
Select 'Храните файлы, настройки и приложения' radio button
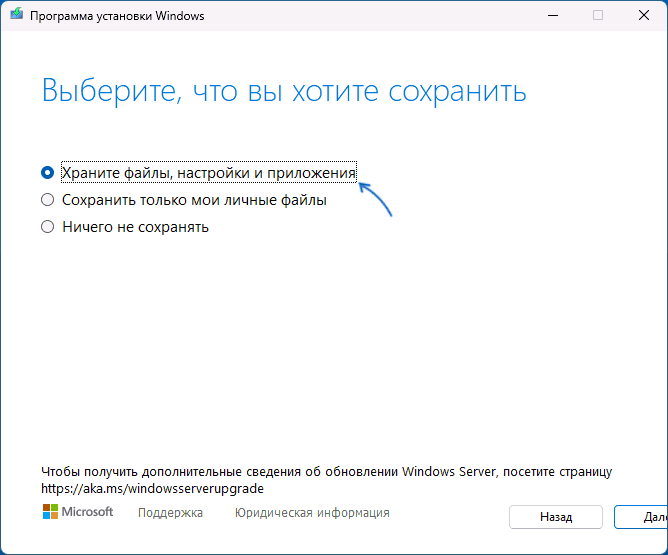coord(47,173)
